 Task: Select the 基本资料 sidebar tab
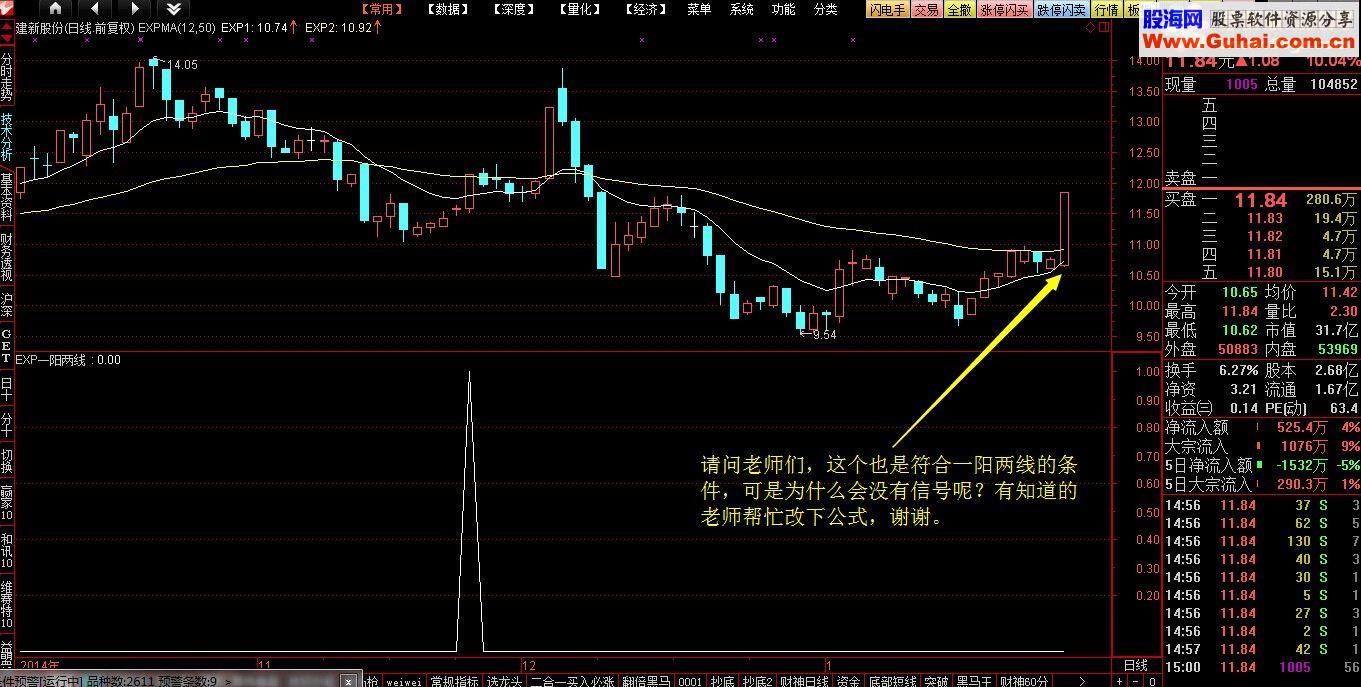click(x=7, y=196)
